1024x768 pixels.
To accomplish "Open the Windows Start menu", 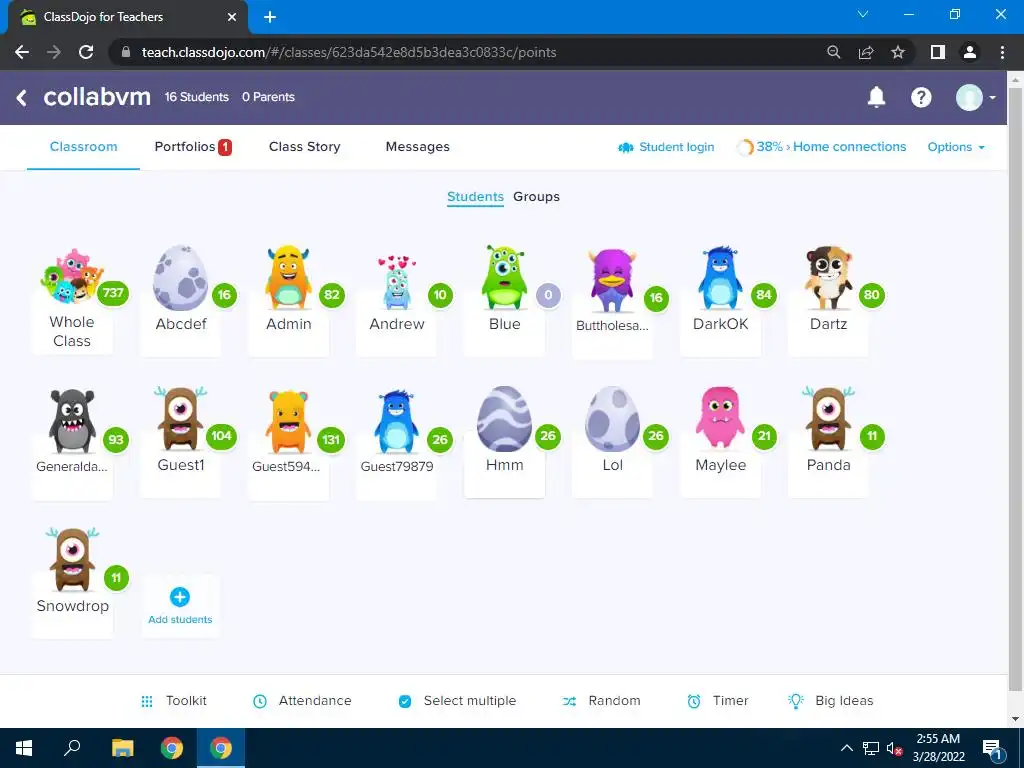I will tap(24, 748).
